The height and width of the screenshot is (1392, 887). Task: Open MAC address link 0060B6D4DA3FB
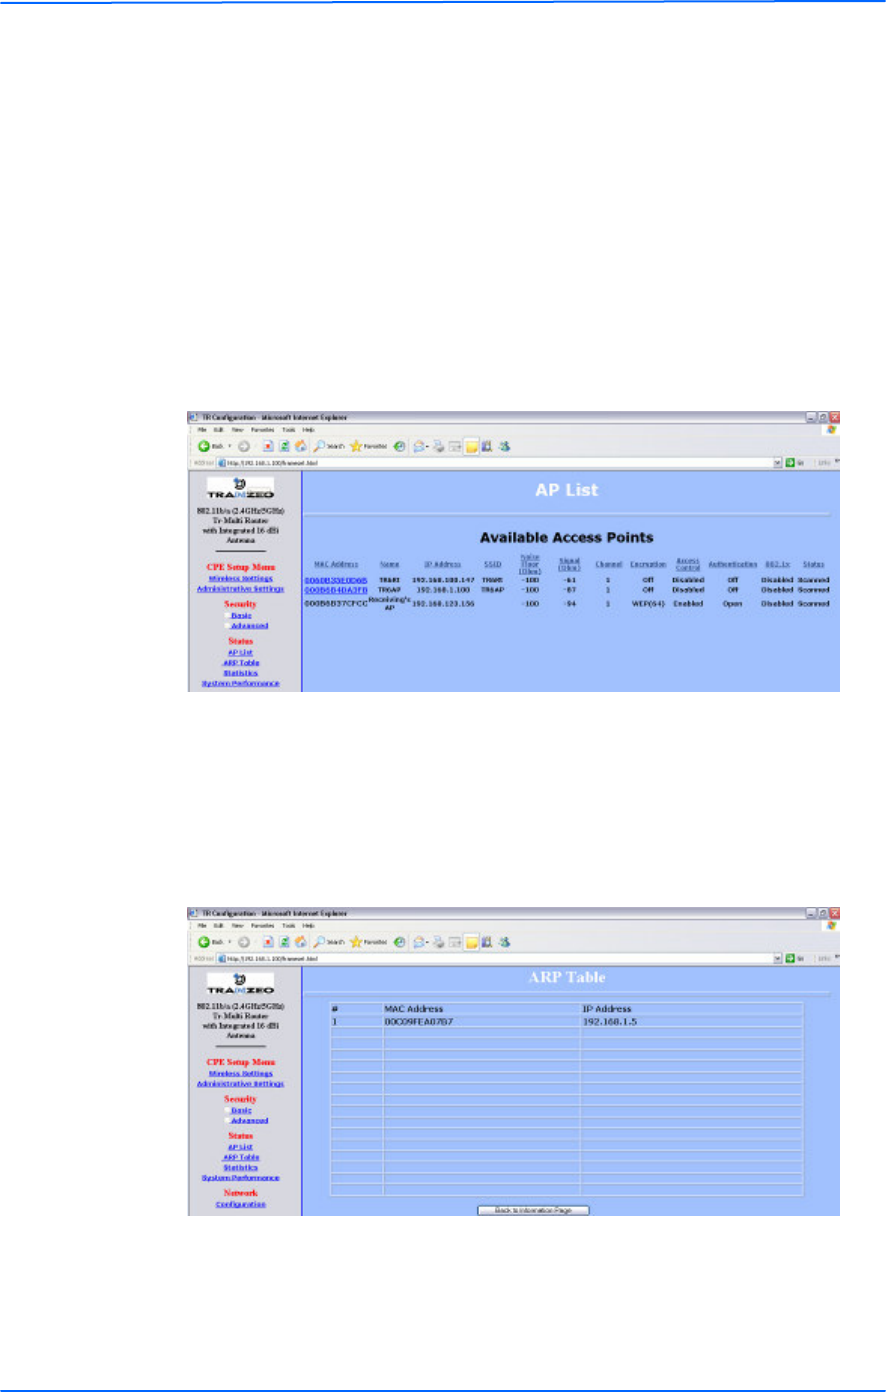(x=336, y=590)
